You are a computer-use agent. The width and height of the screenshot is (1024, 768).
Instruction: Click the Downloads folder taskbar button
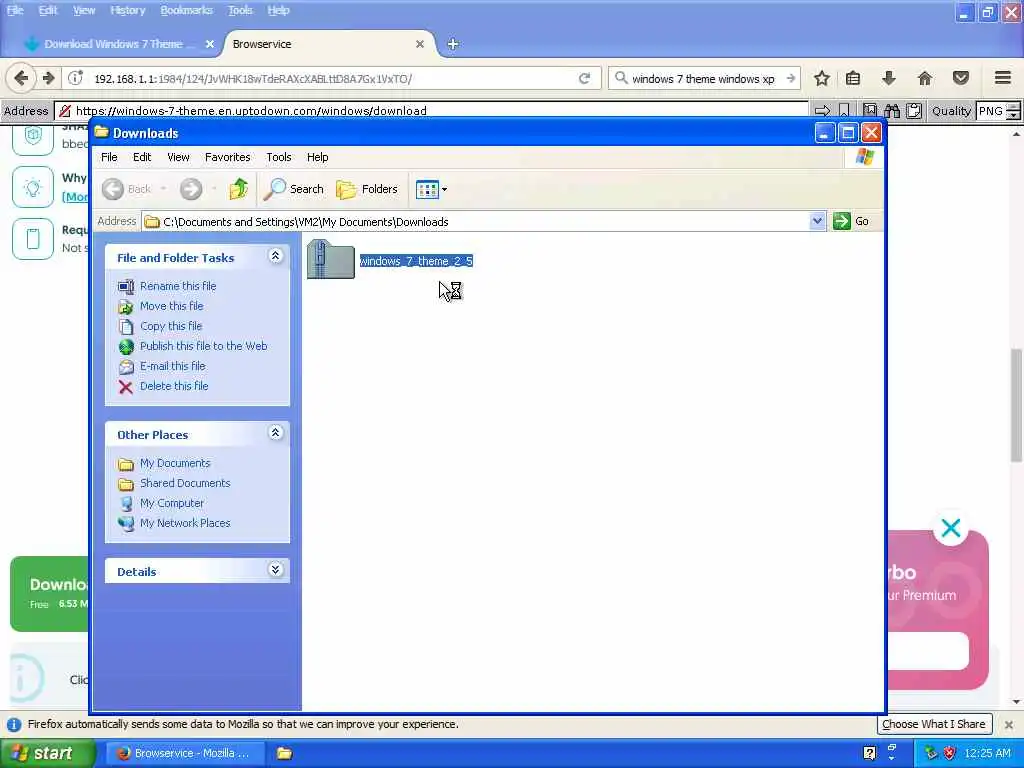tap(284, 753)
